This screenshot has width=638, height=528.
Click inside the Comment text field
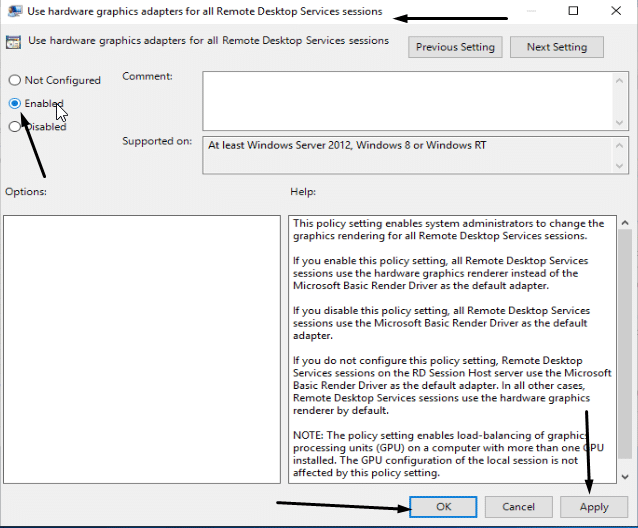click(x=400, y=100)
